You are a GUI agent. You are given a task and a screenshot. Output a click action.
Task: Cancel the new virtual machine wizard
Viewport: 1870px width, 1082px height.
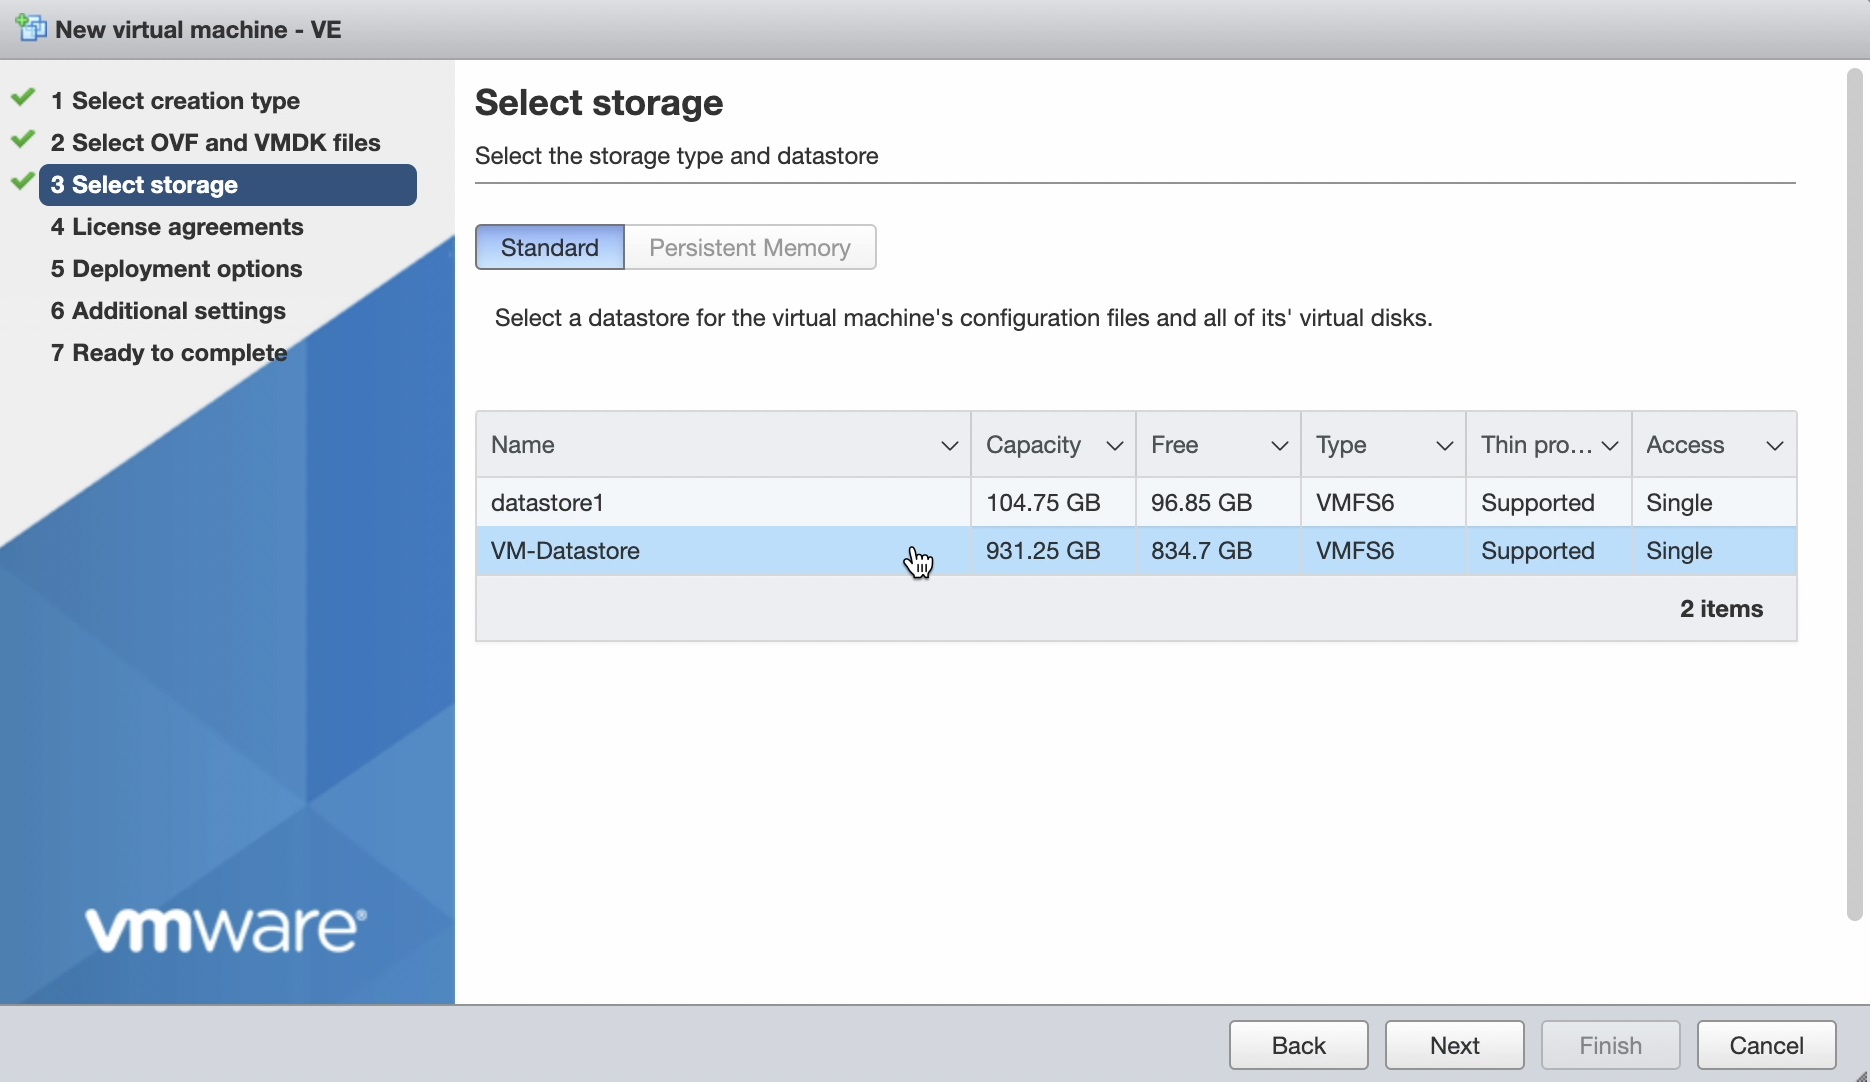(x=1766, y=1045)
